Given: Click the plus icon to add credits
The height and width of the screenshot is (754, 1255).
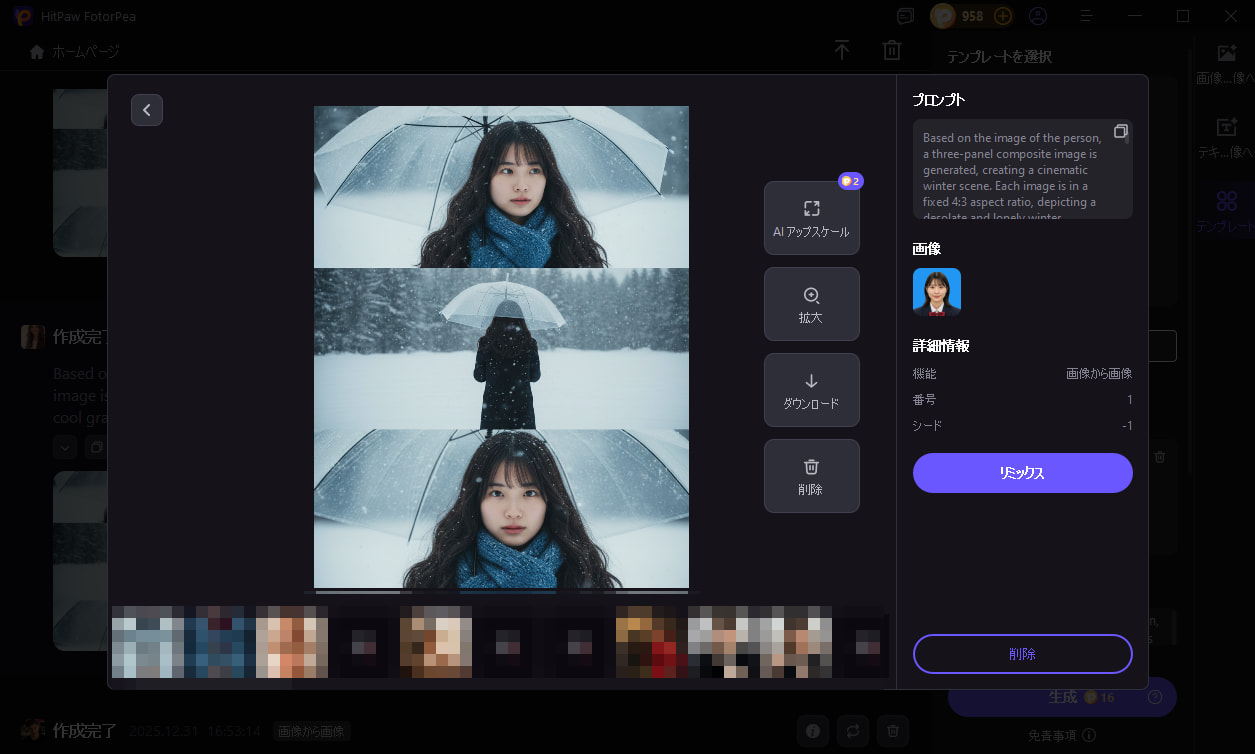Looking at the screenshot, I should (x=1003, y=16).
